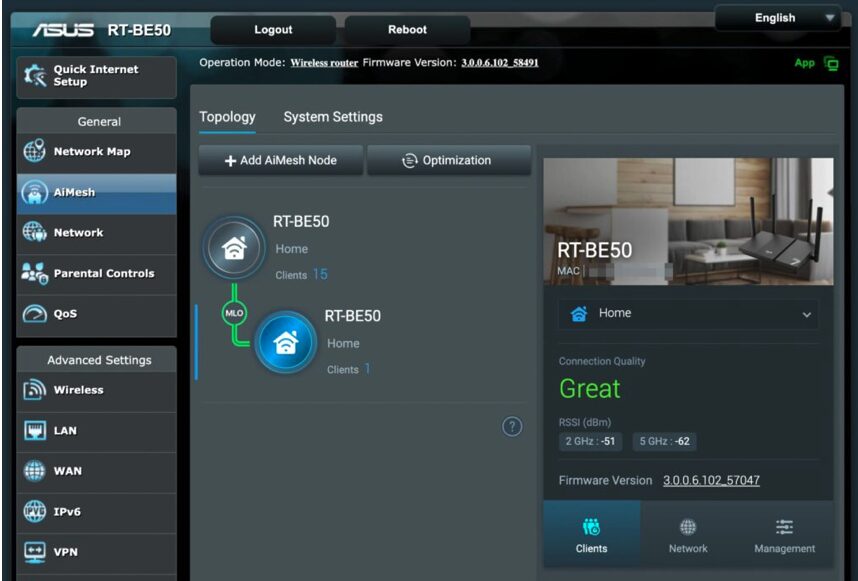Click the Add AiMesh Node button
Image resolution: width=858 pixels, height=581 pixels.
(281, 160)
